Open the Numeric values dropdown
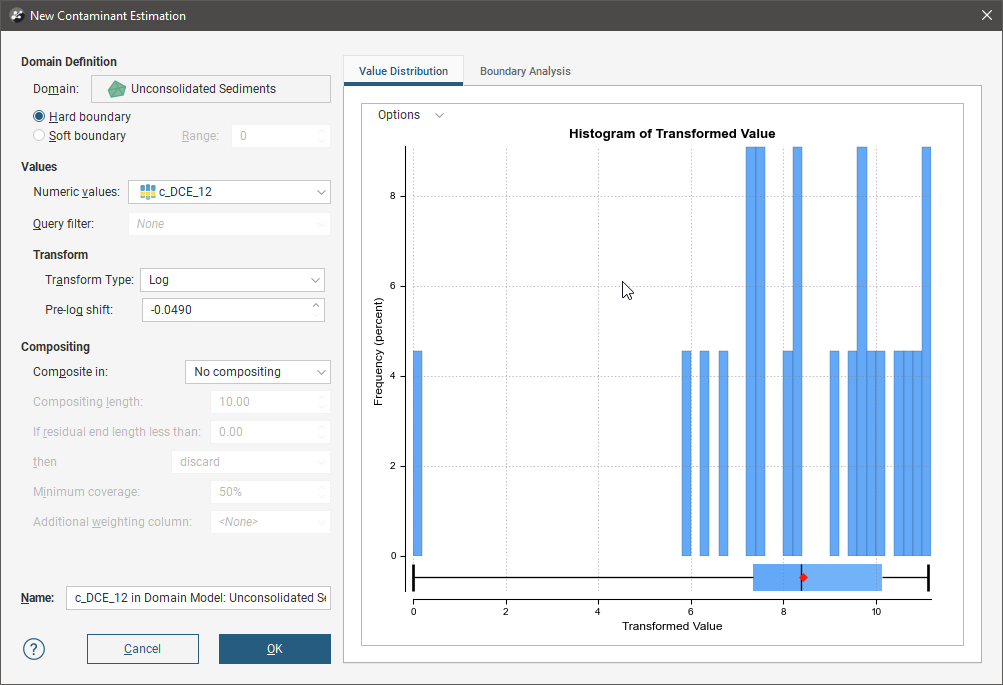Image resolution: width=1003 pixels, height=685 pixels. pos(320,192)
